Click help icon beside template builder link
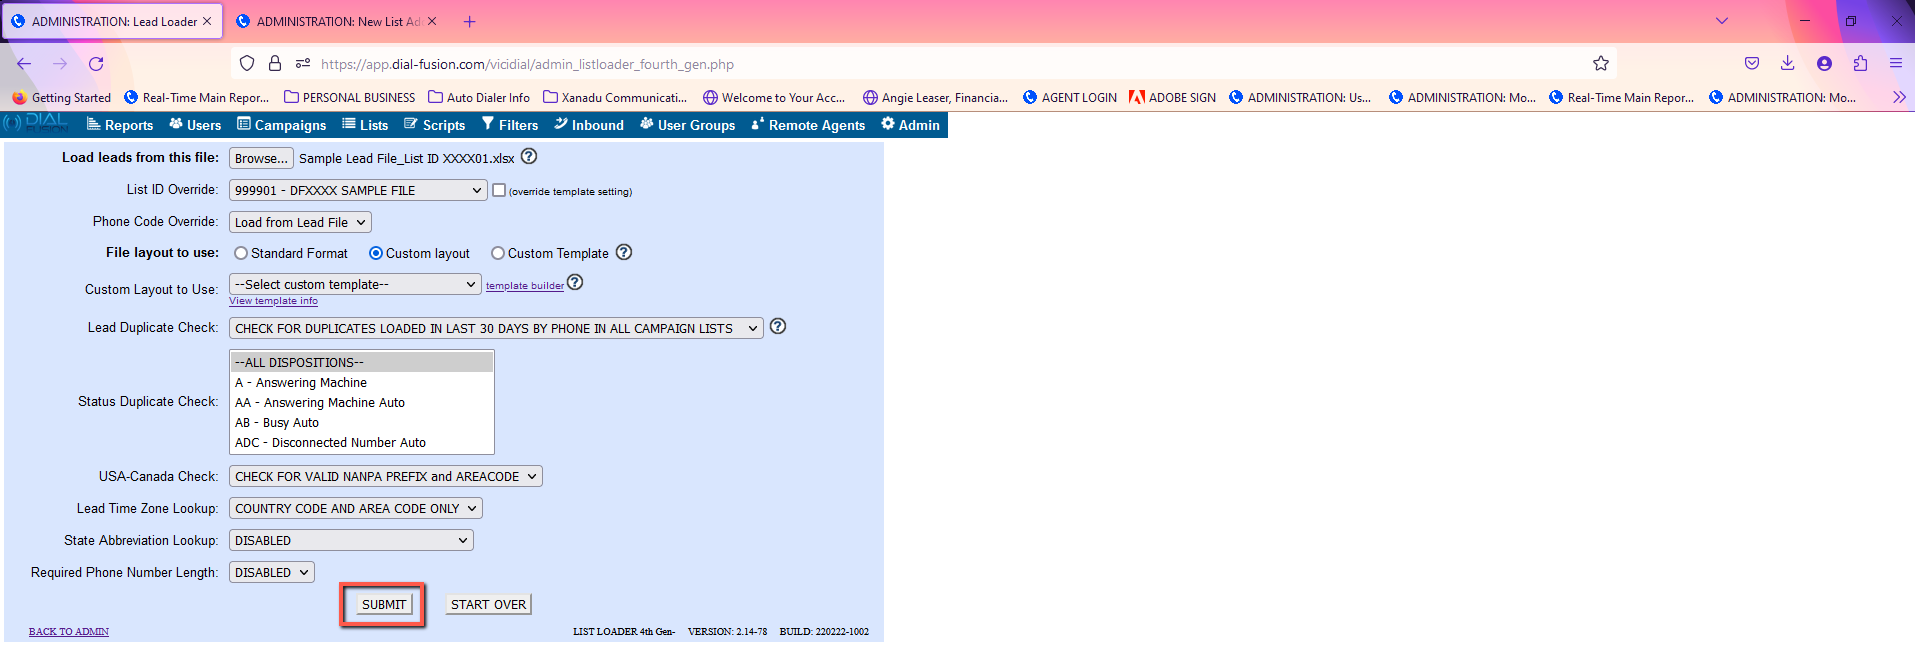 [x=575, y=283]
